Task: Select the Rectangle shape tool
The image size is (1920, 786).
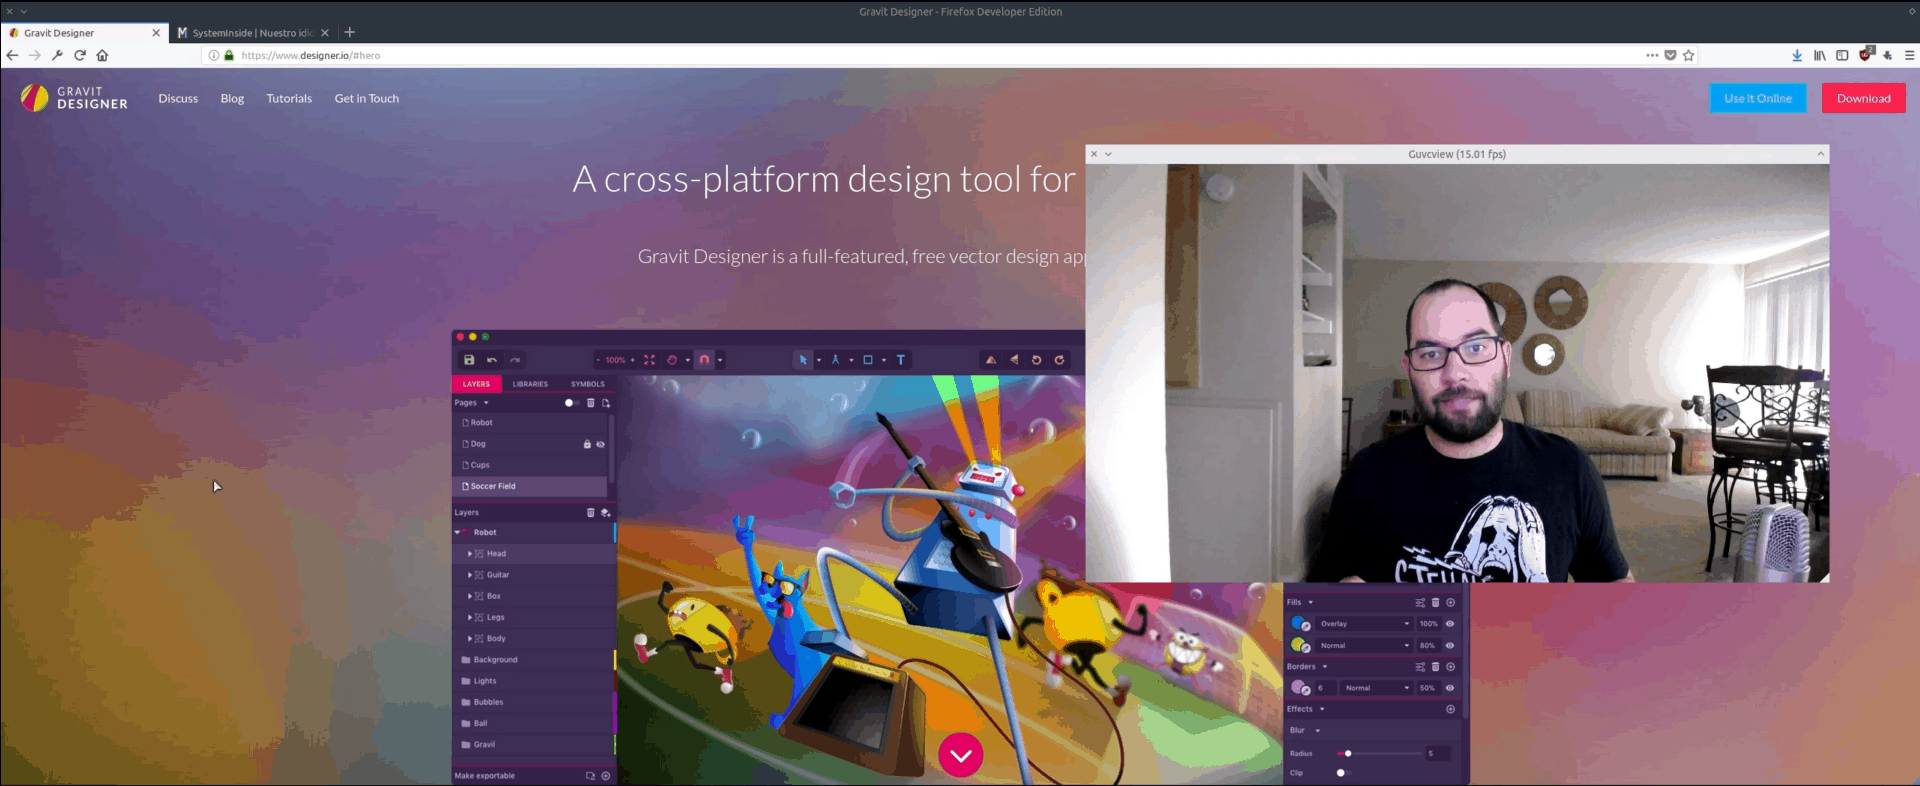Action: point(868,360)
